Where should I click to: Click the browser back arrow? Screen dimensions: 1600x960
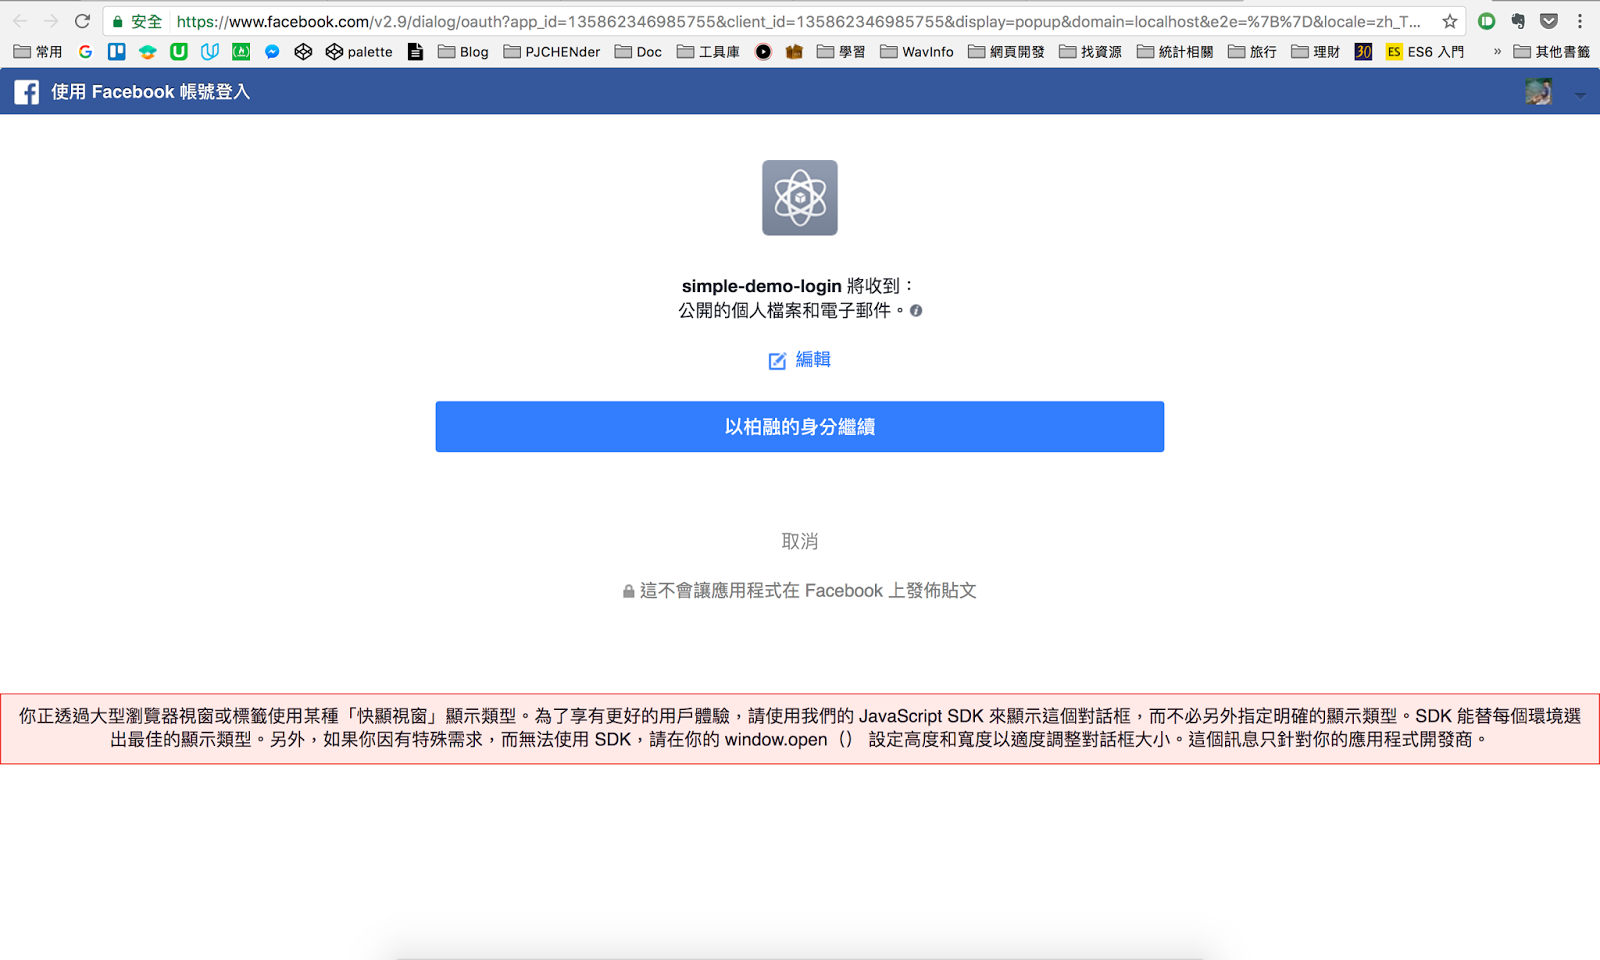pos(20,21)
